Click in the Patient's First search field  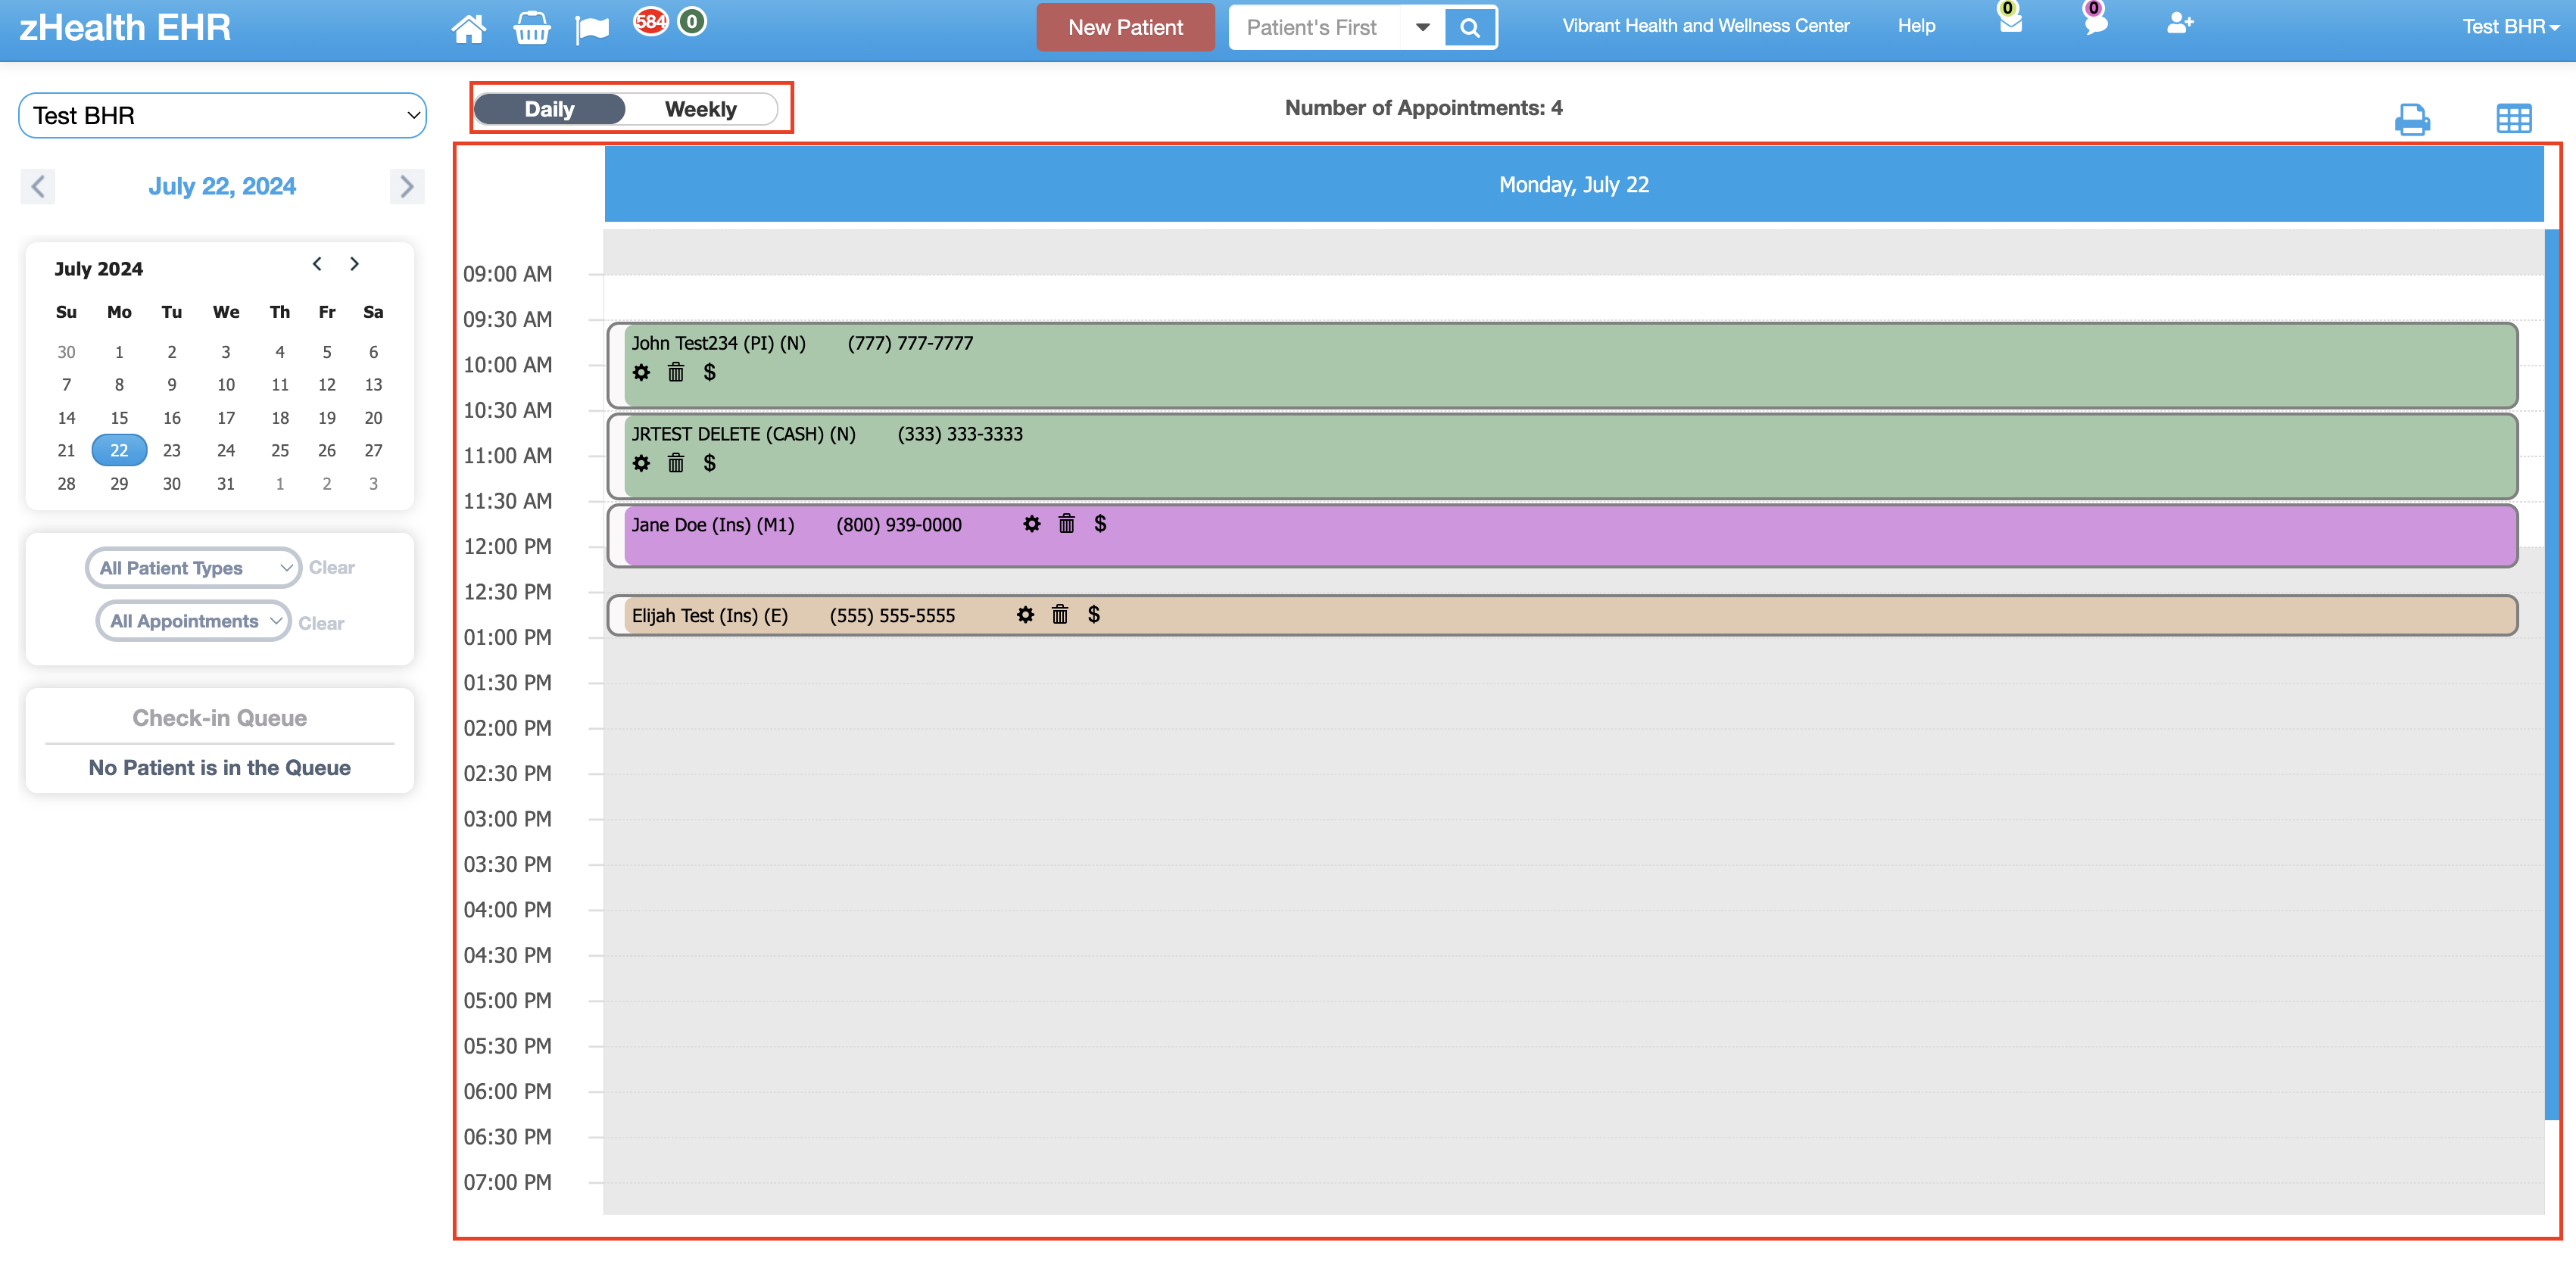click(x=1316, y=28)
